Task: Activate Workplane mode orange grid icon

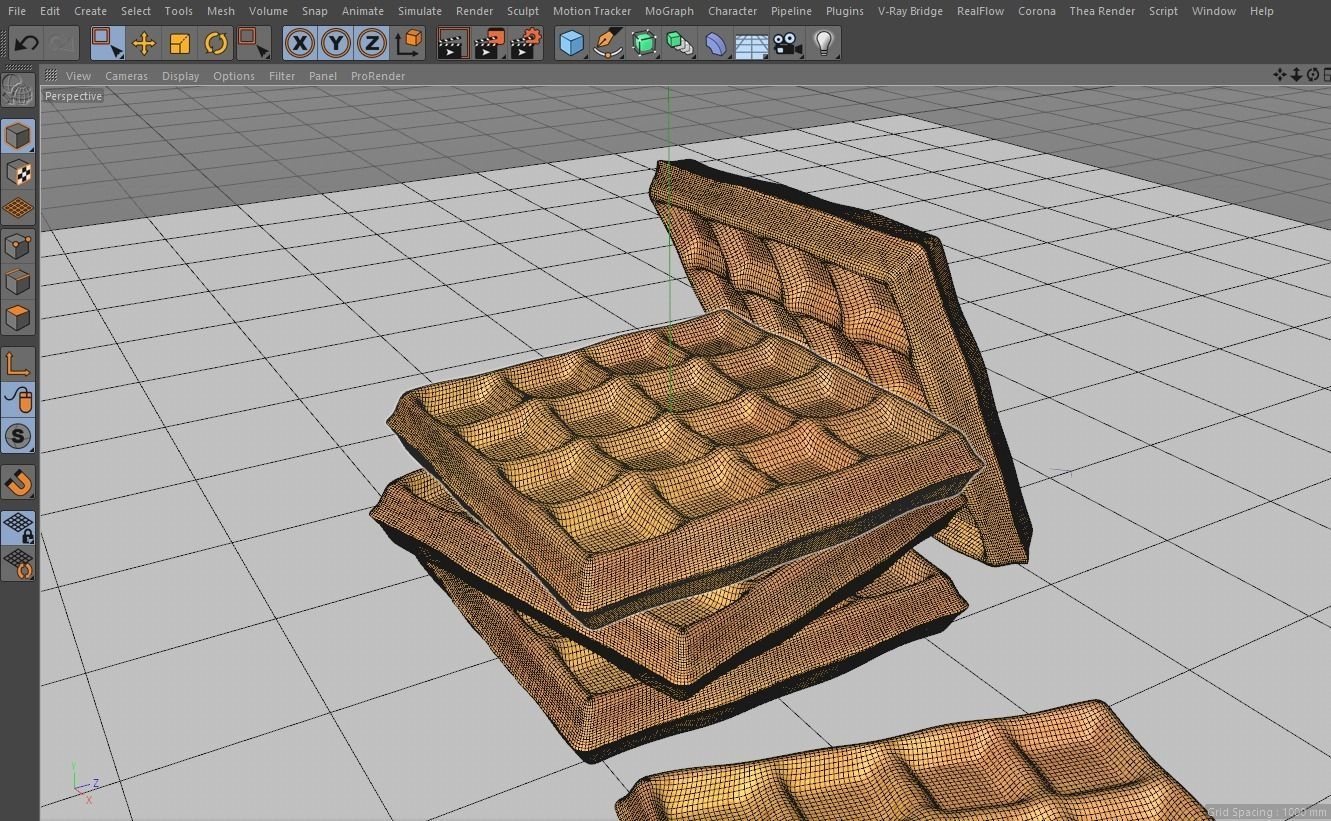Action: click(x=18, y=209)
